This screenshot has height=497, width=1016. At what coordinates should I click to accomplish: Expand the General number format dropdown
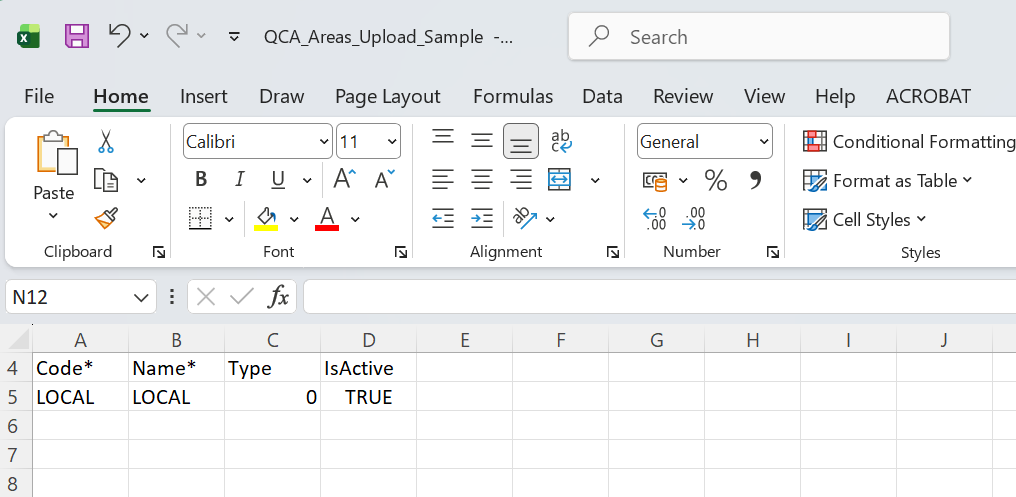(765, 142)
